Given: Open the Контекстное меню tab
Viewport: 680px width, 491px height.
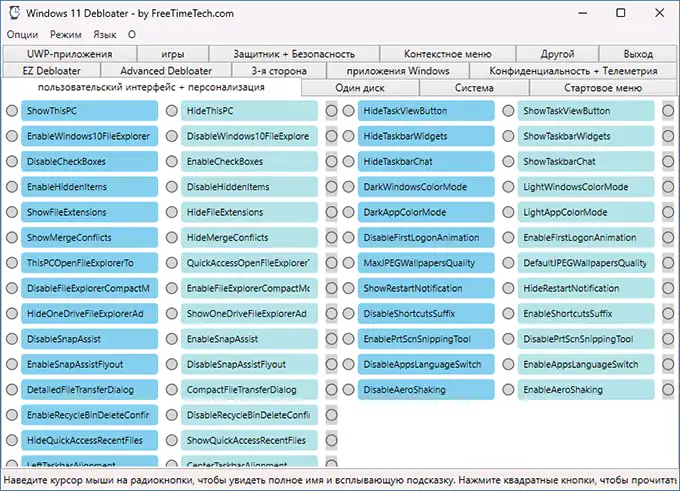Looking at the screenshot, I should pyautogui.click(x=448, y=54).
